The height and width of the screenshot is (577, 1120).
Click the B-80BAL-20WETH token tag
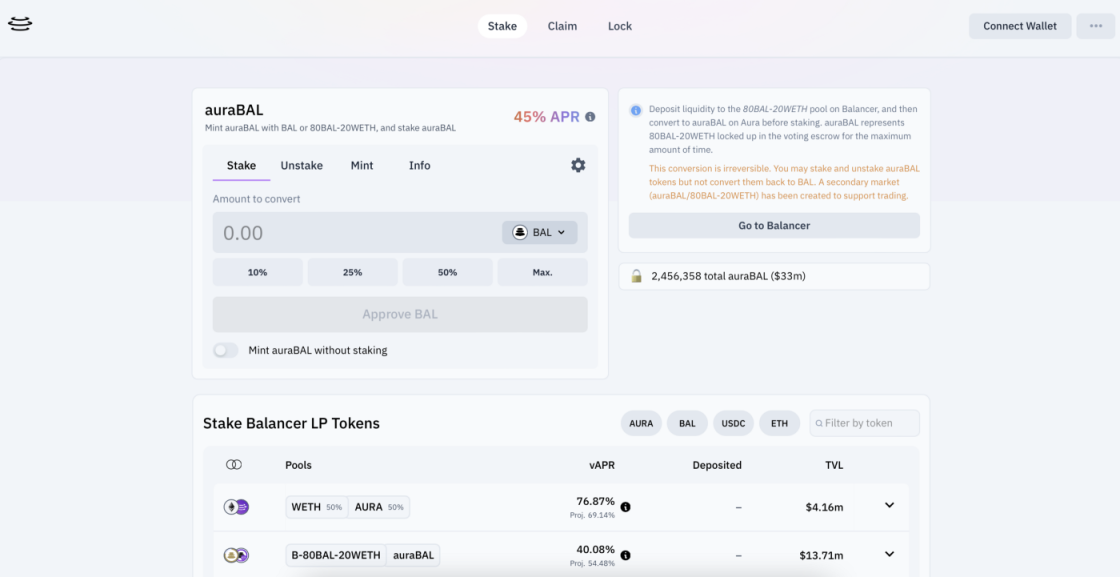tap(336, 555)
